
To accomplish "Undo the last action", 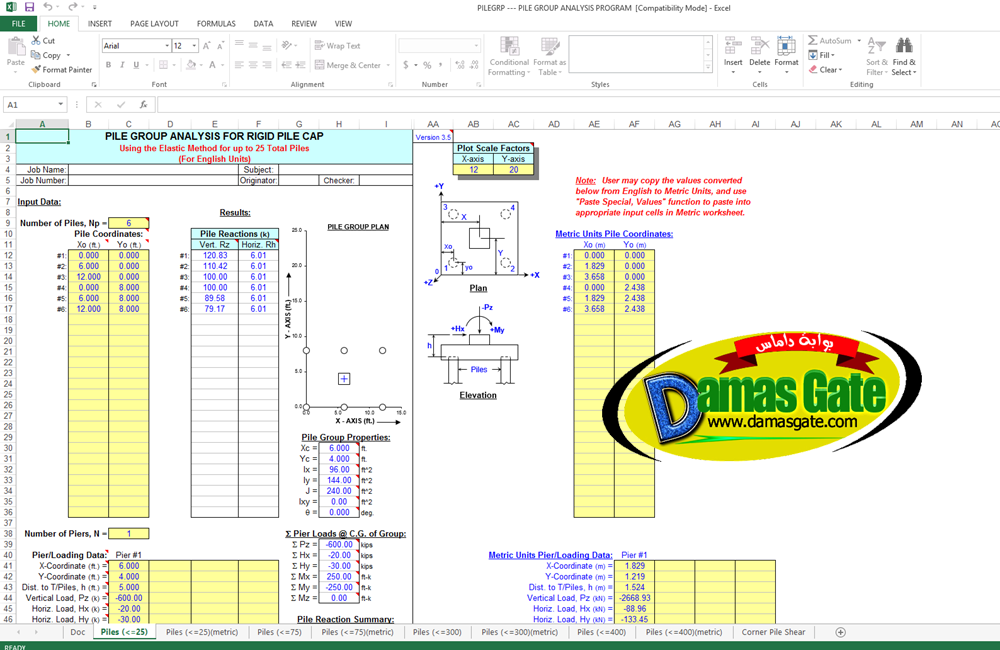I will (x=48, y=7).
